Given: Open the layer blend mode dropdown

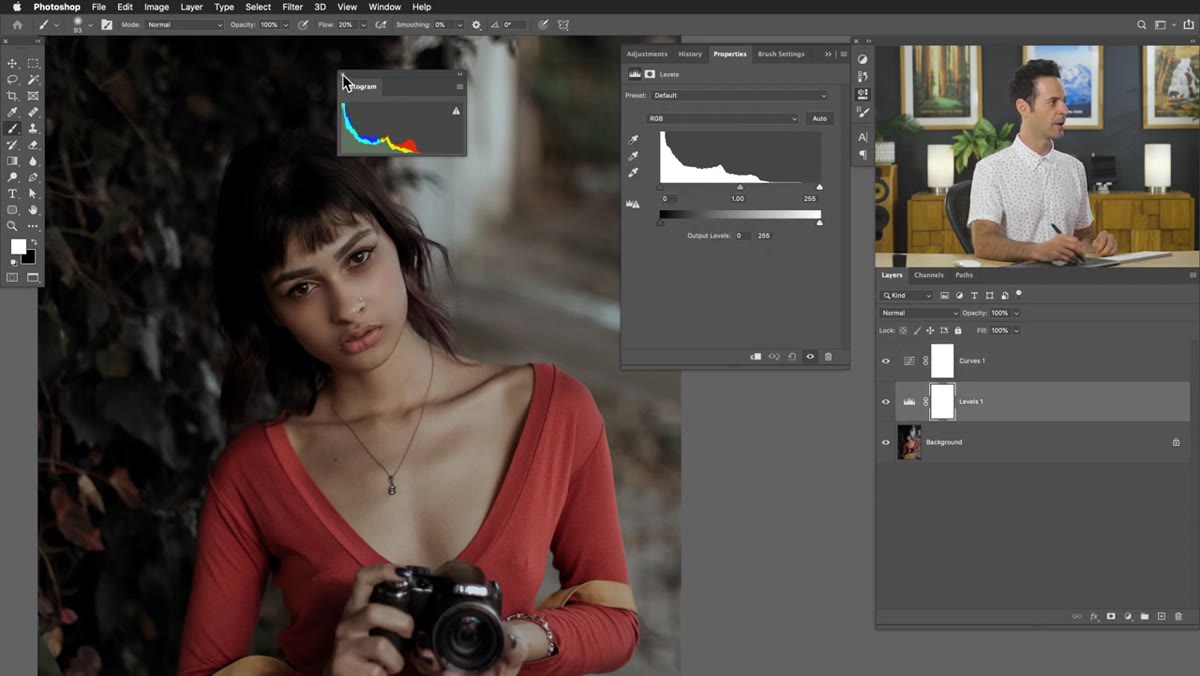Looking at the screenshot, I should (x=918, y=313).
